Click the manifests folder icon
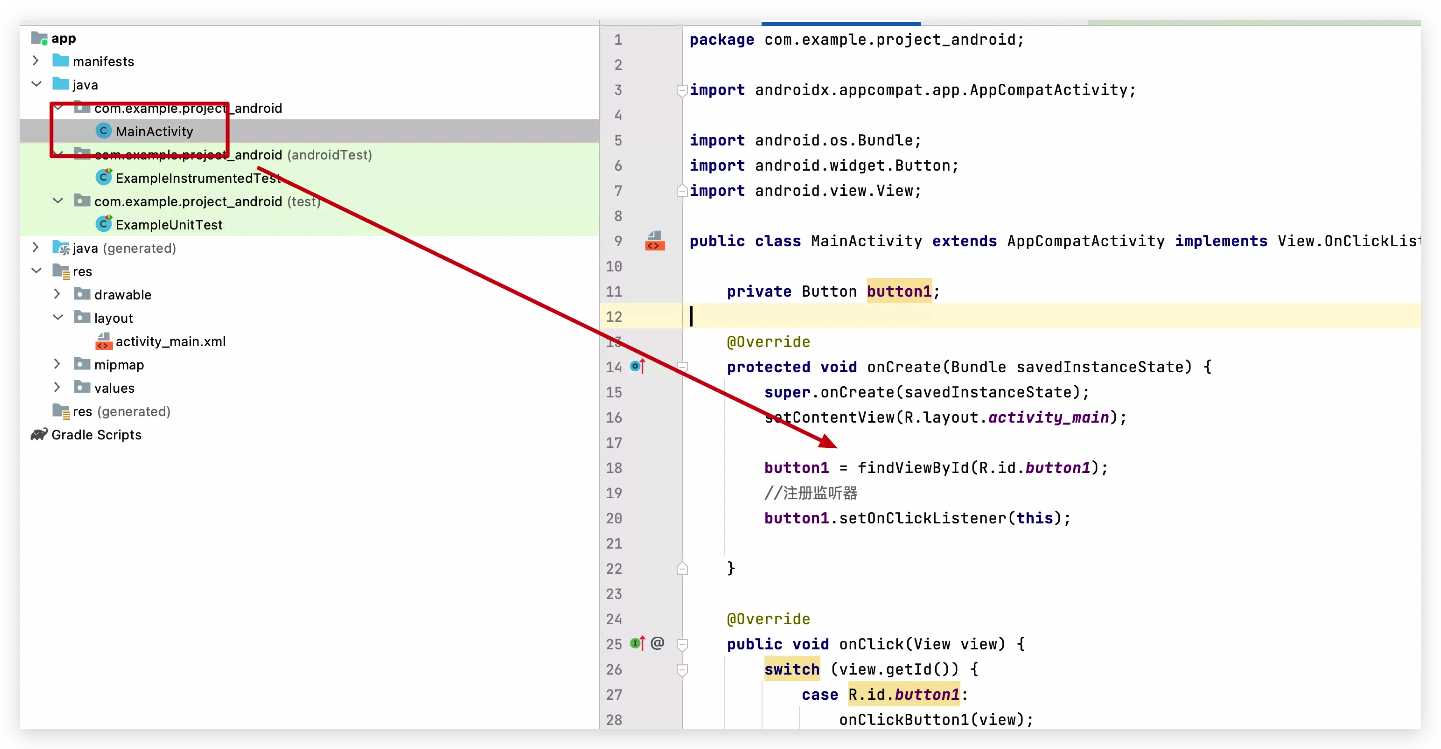 pyautogui.click(x=61, y=61)
